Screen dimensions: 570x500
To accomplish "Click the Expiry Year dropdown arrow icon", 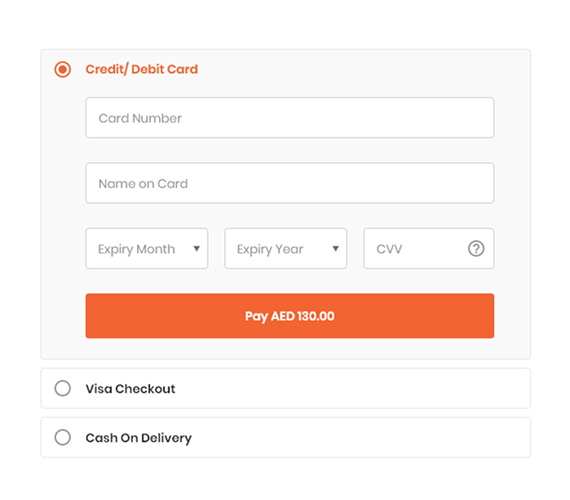I will 336,249.
